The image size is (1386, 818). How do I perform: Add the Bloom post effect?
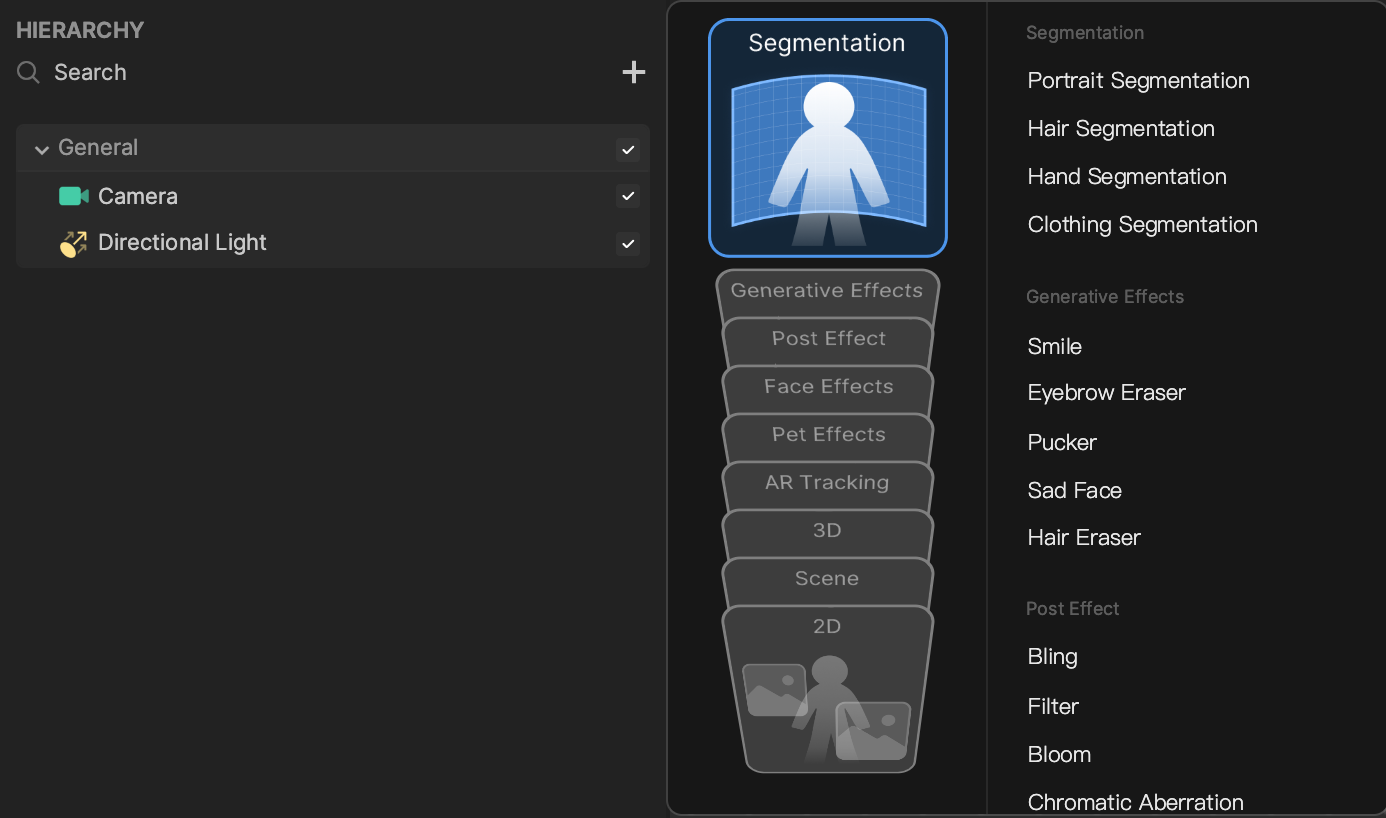(1059, 755)
